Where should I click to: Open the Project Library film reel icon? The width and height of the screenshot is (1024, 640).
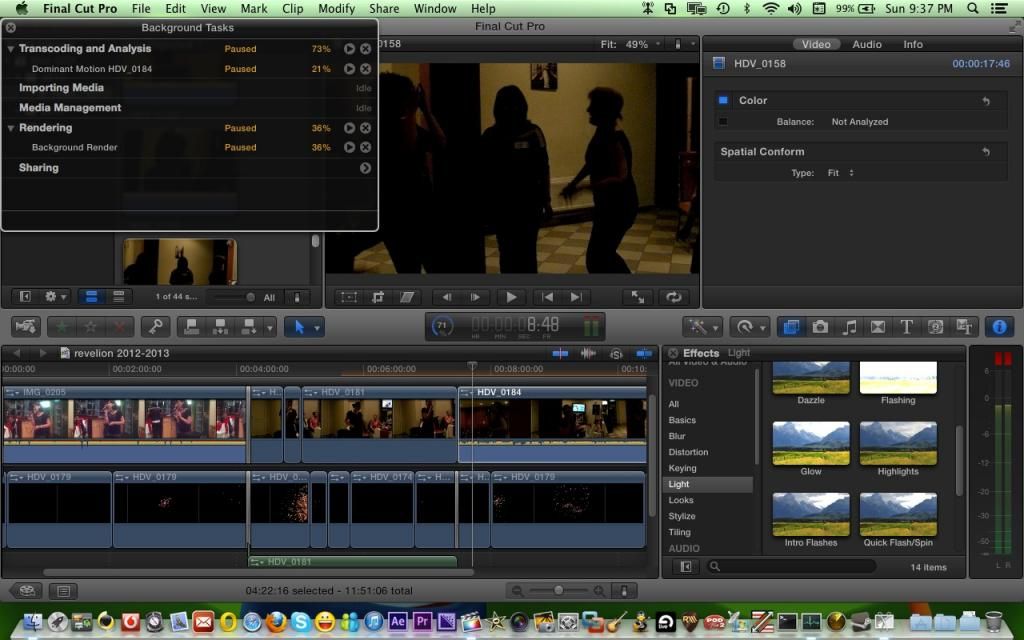(26, 591)
